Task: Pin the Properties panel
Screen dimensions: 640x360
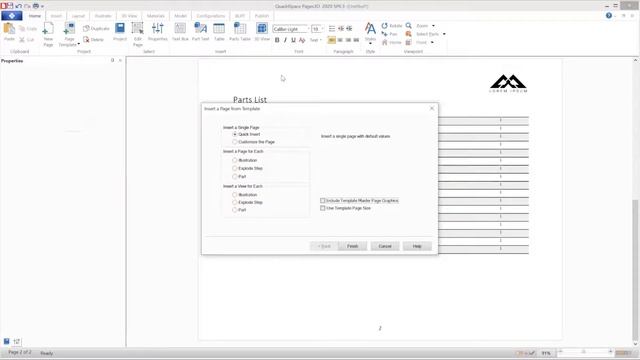Action: point(112,60)
